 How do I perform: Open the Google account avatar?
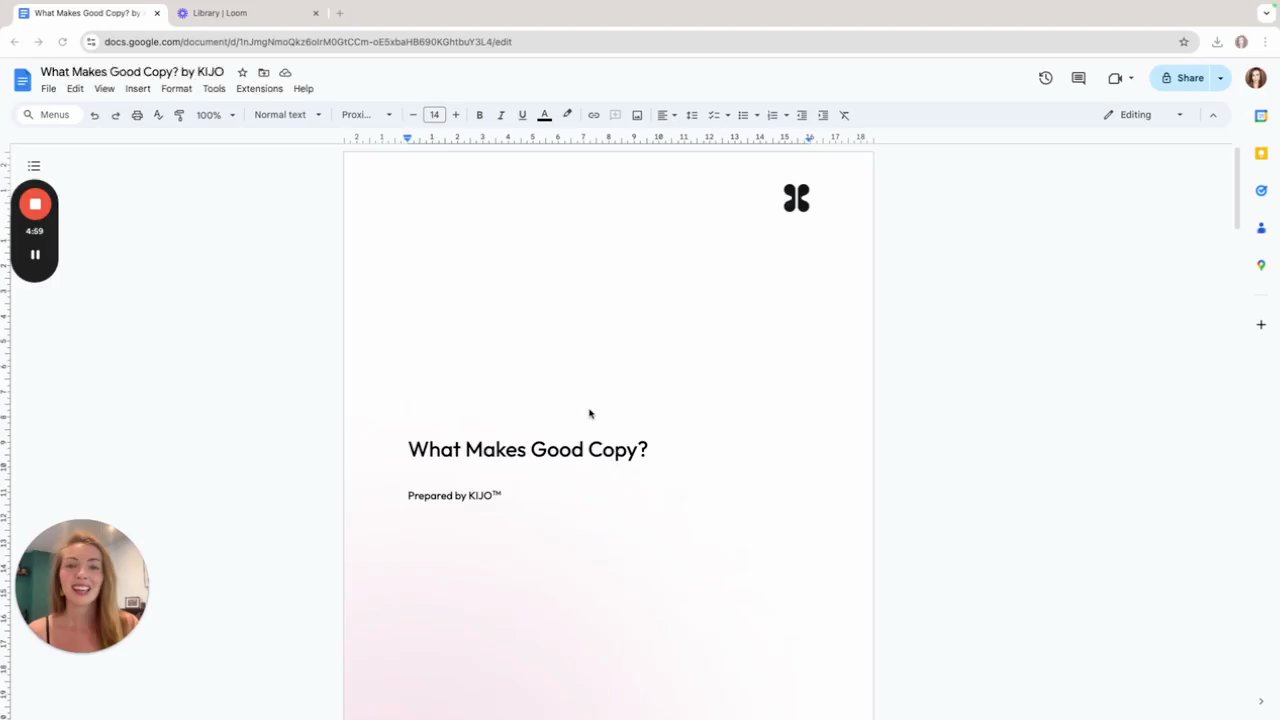tap(1256, 78)
